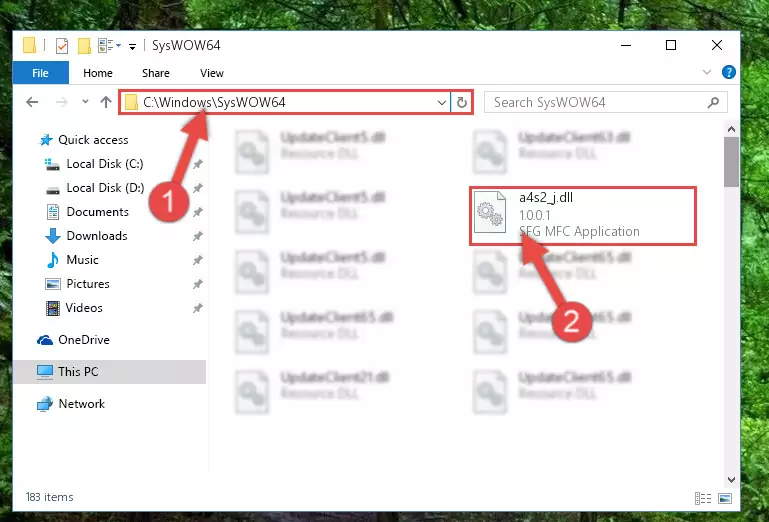
Task: Select the a4s2_j.dll file name
Action: click(x=546, y=198)
